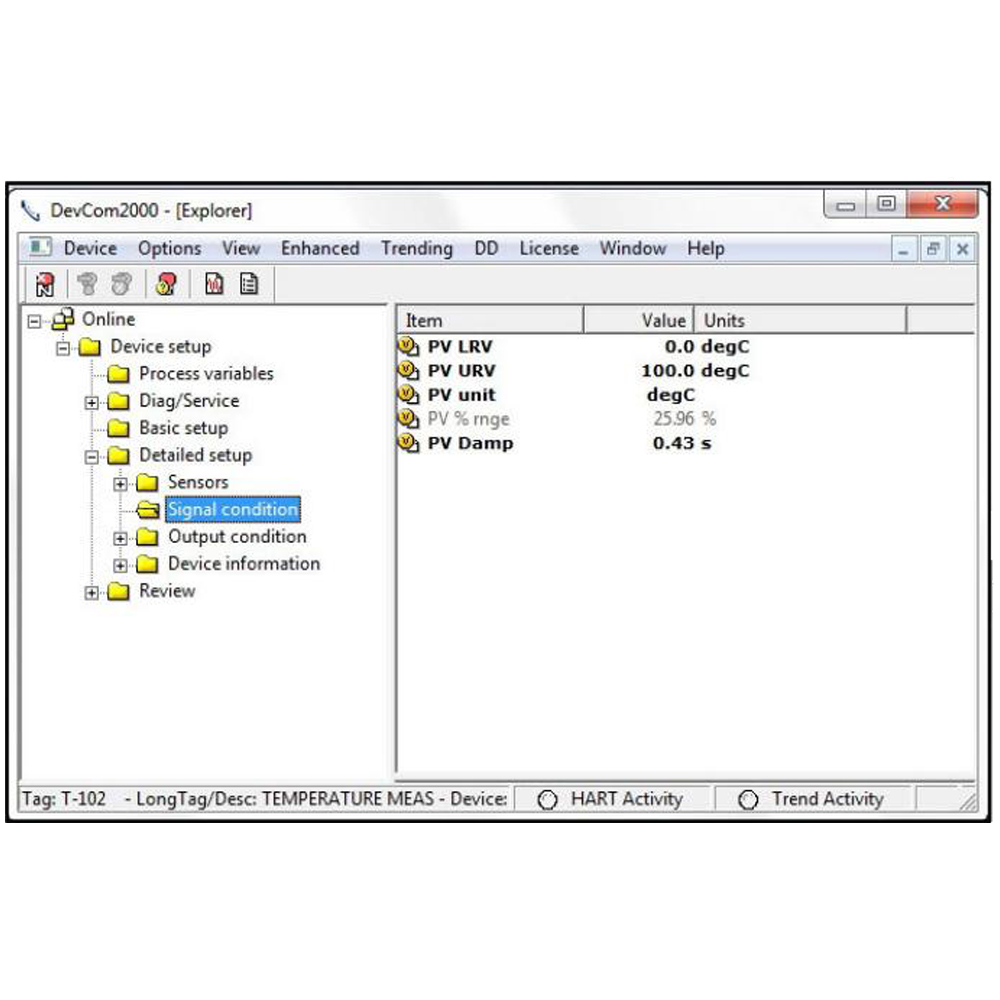The height and width of the screenshot is (1000, 1000).
Task: Open the Enhanced menu
Action: [320, 248]
